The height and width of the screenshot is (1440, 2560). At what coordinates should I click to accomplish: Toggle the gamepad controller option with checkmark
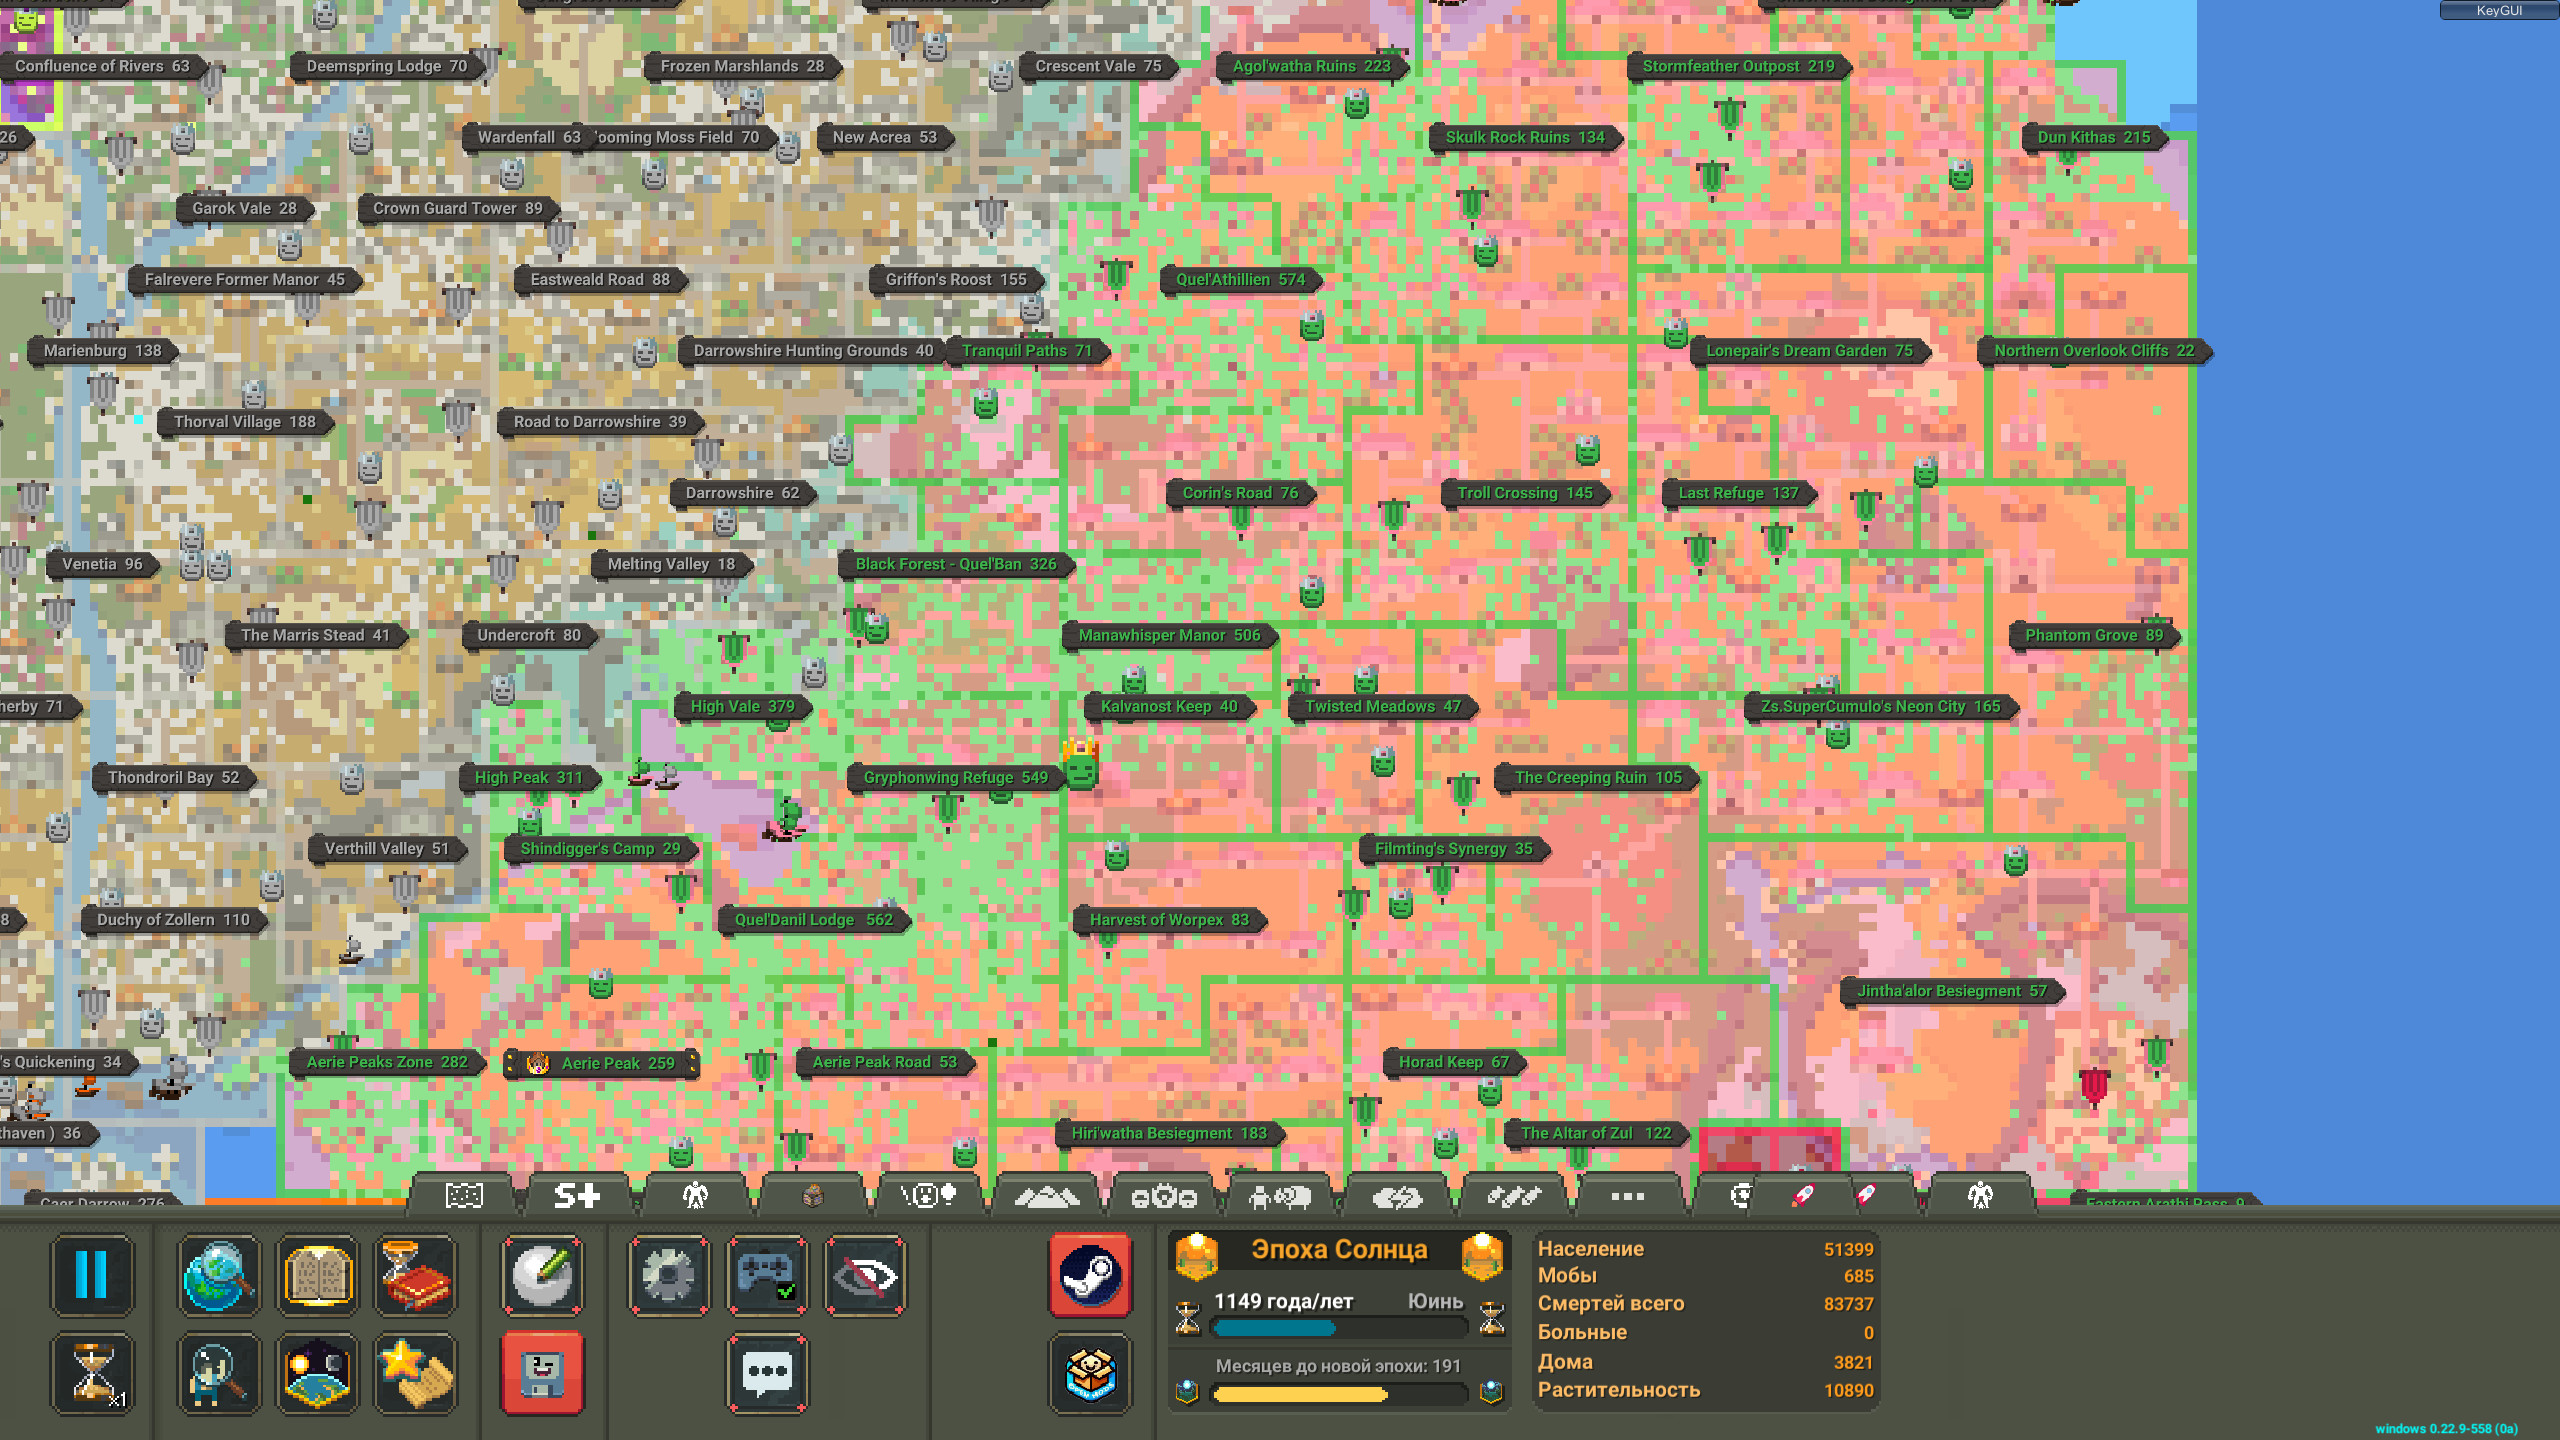click(x=767, y=1275)
